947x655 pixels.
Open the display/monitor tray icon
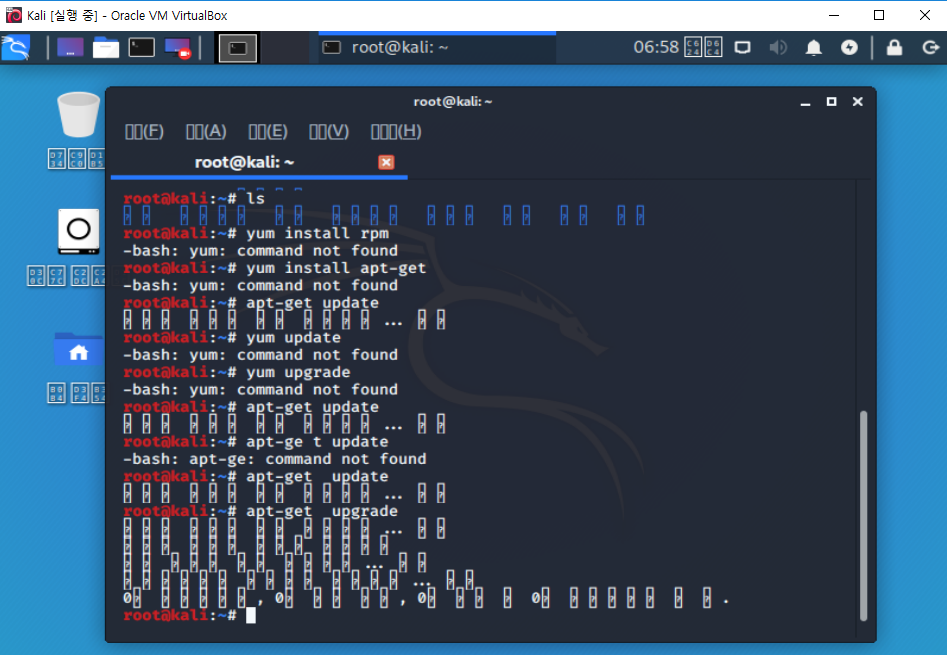click(x=742, y=47)
